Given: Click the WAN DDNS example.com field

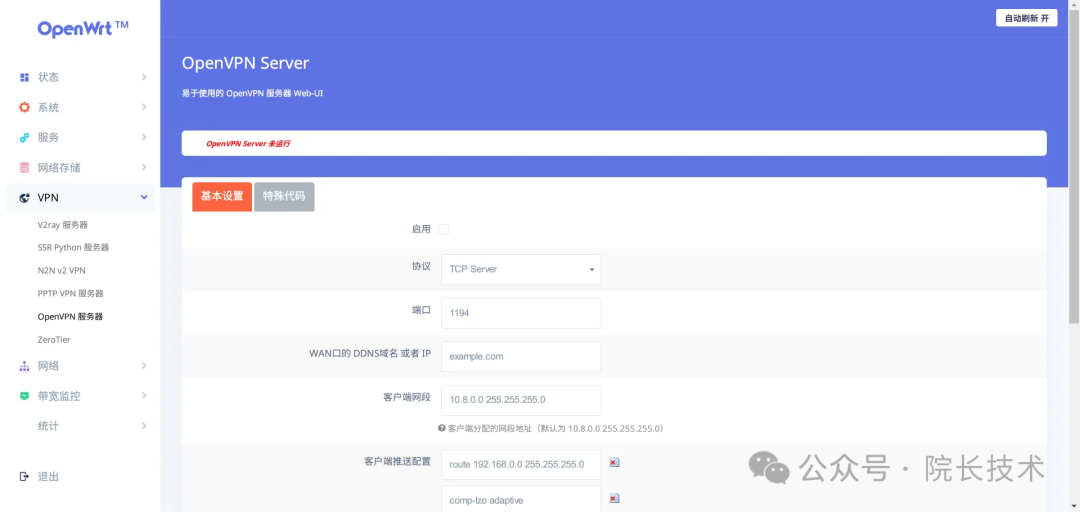Looking at the screenshot, I should click(x=521, y=356).
